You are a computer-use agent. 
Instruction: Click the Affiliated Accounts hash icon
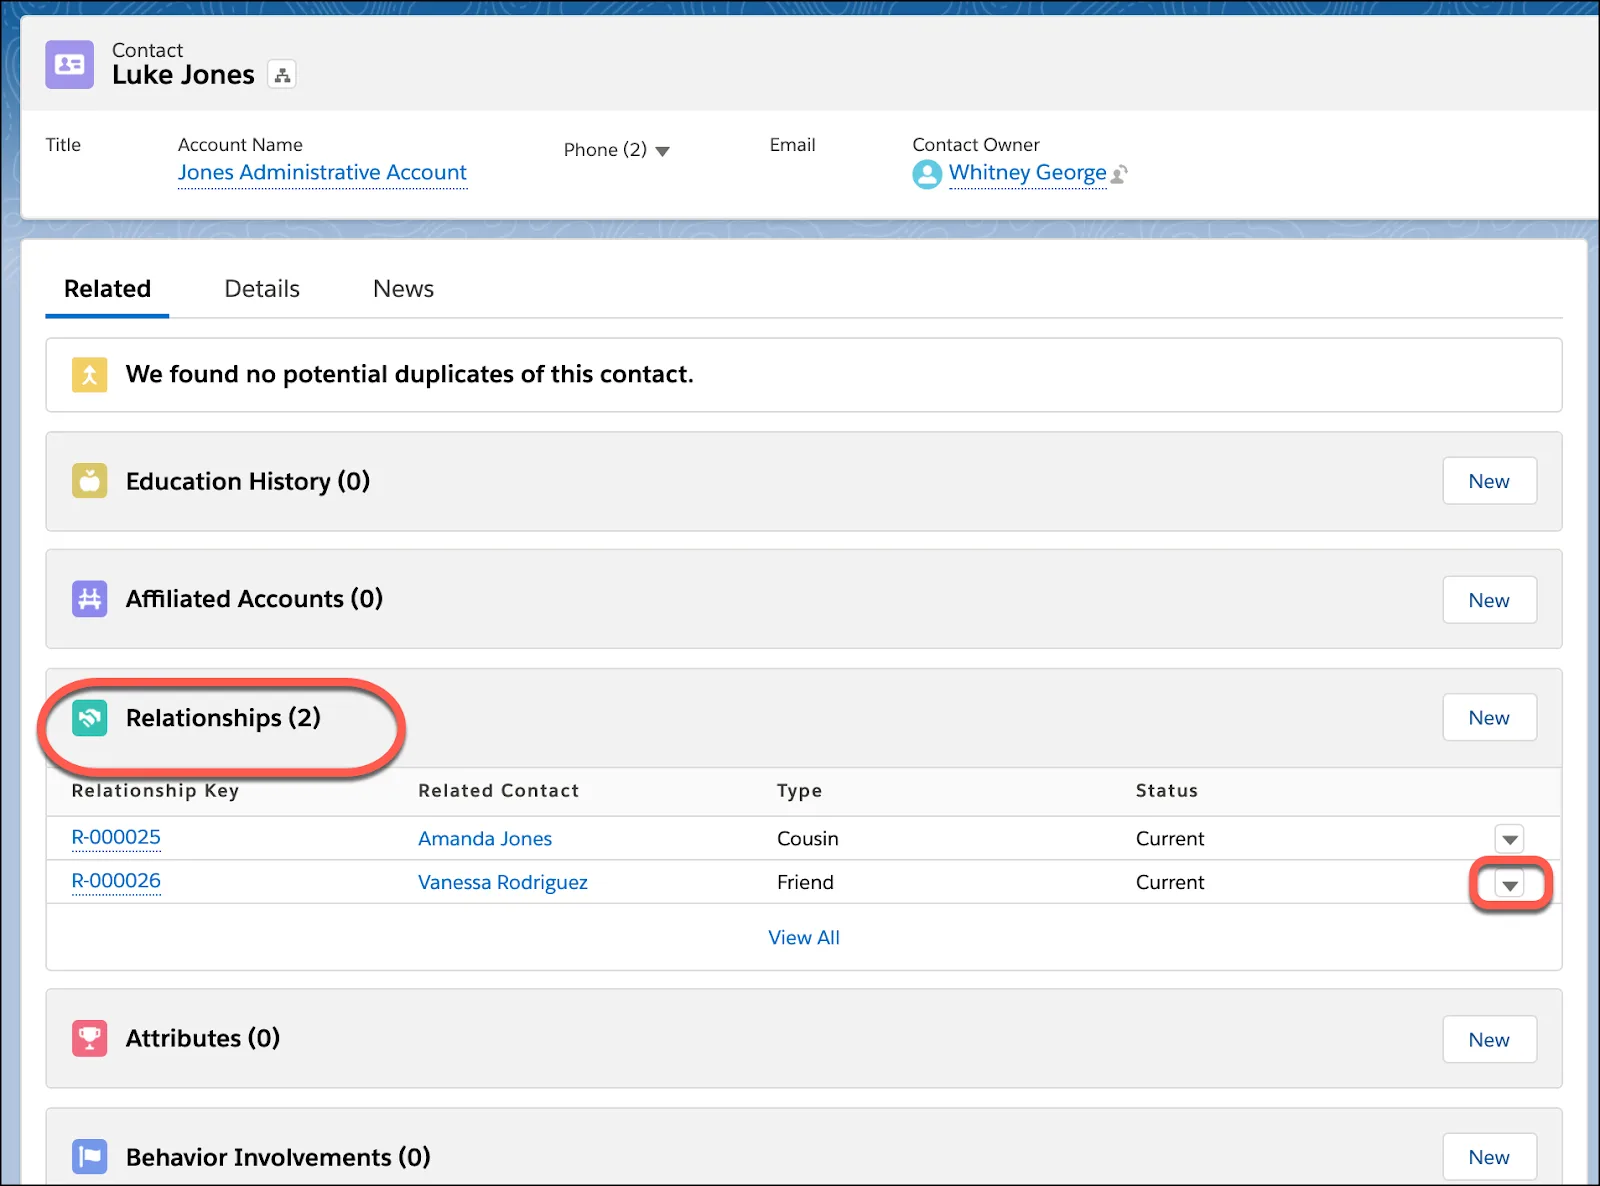(x=89, y=599)
